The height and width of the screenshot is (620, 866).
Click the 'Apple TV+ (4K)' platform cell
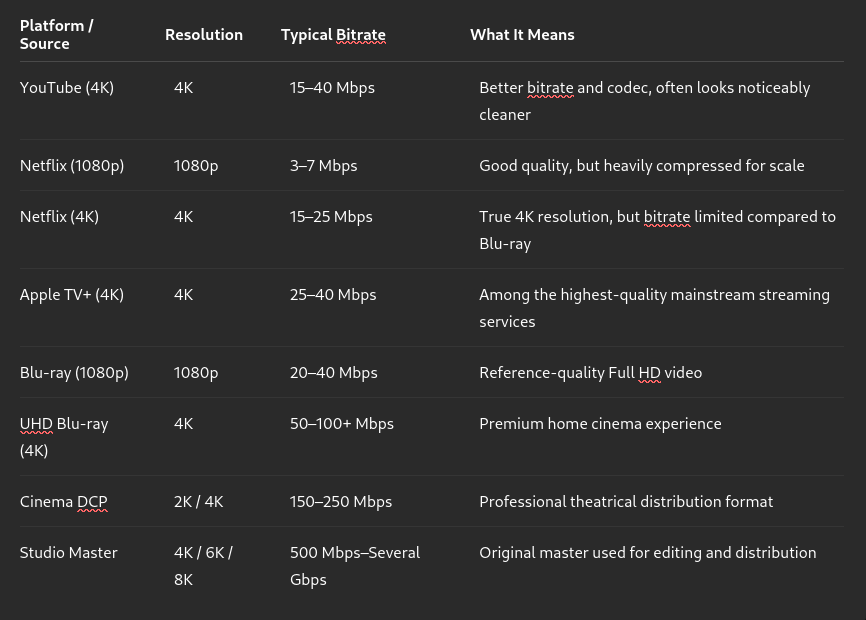[72, 295]
